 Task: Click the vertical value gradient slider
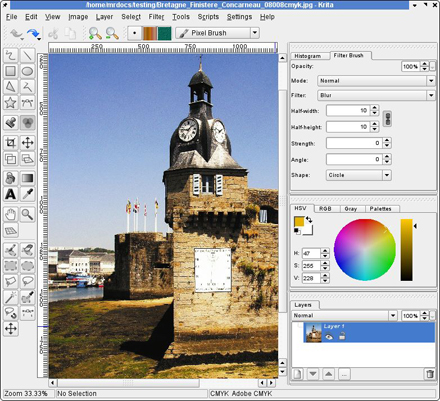[406, 250]
